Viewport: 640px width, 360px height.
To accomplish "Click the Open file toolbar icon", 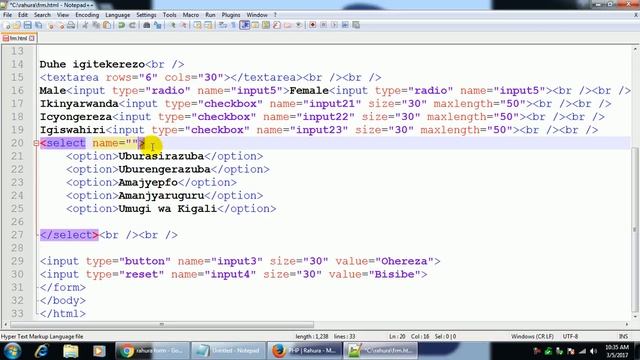I will 16,25.
